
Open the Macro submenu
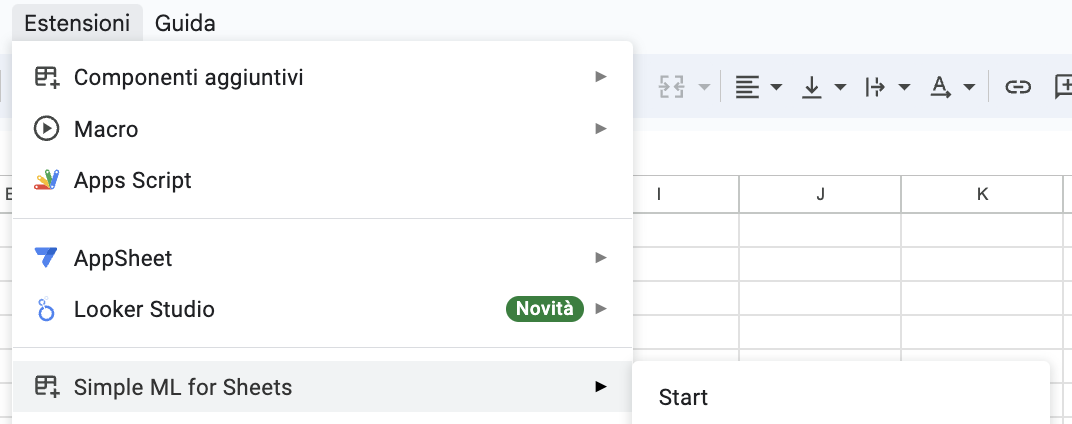point(322,129)
